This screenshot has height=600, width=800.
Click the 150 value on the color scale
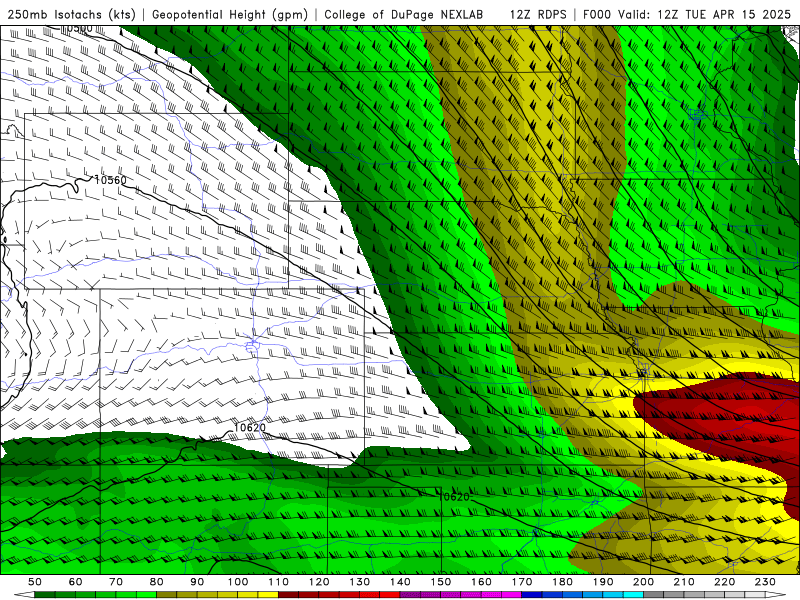pos(441,582)
